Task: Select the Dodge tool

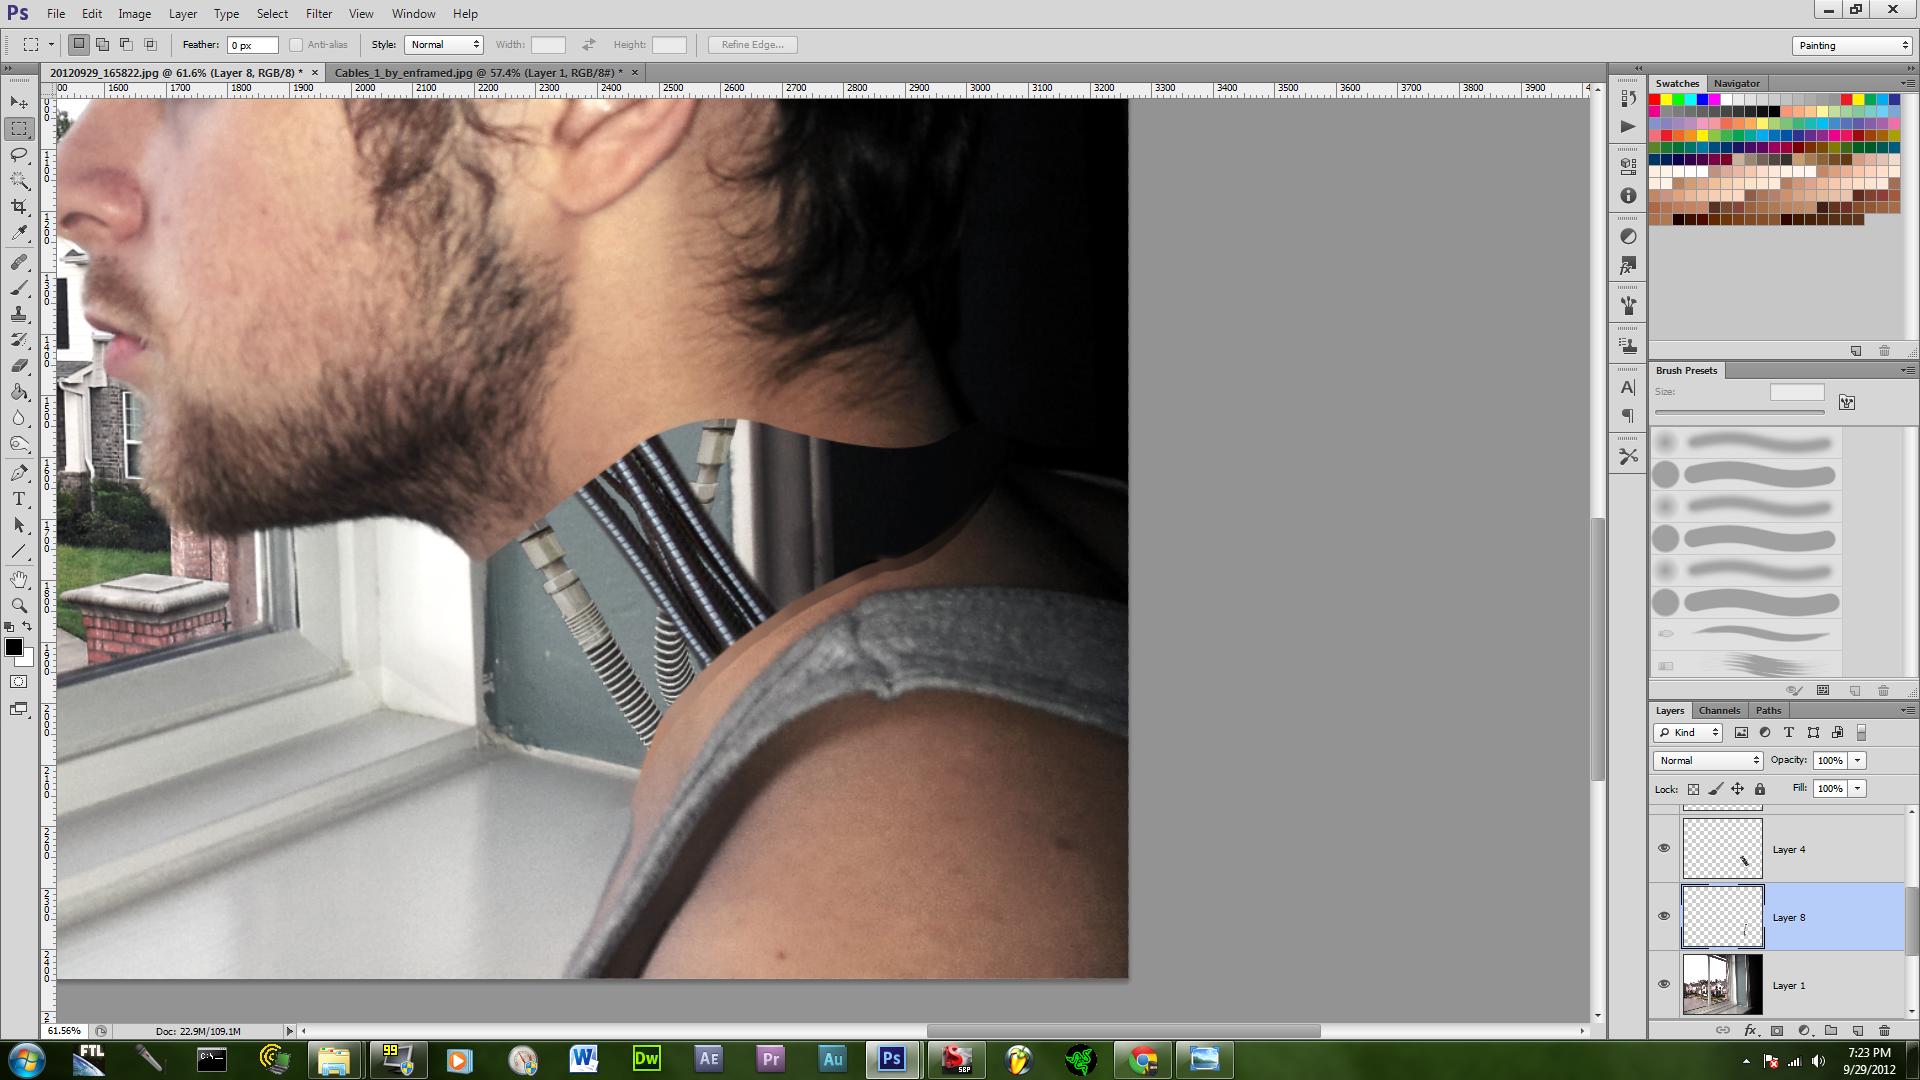Action: (19, 444)
